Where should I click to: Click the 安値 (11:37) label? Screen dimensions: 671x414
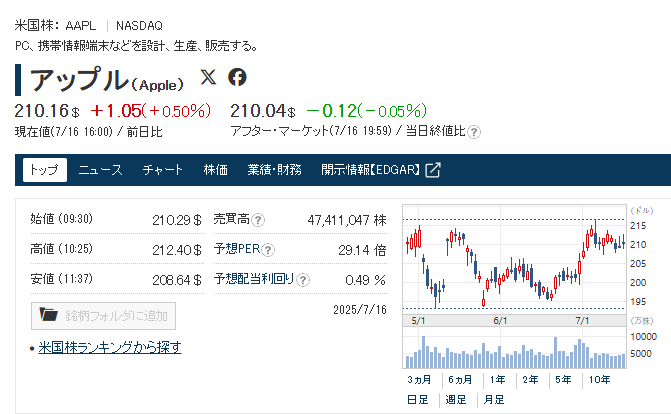(62, 279)
